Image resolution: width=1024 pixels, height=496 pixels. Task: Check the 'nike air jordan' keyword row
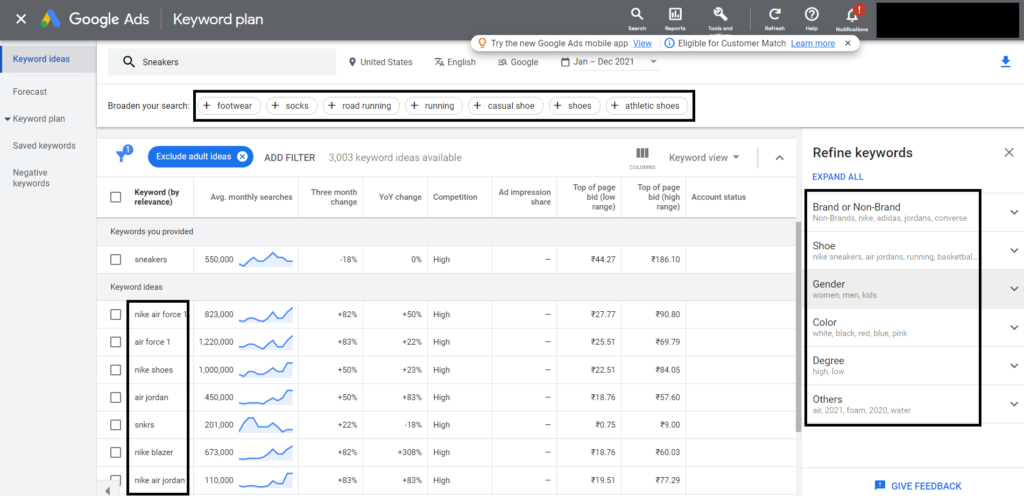(116, 480)
